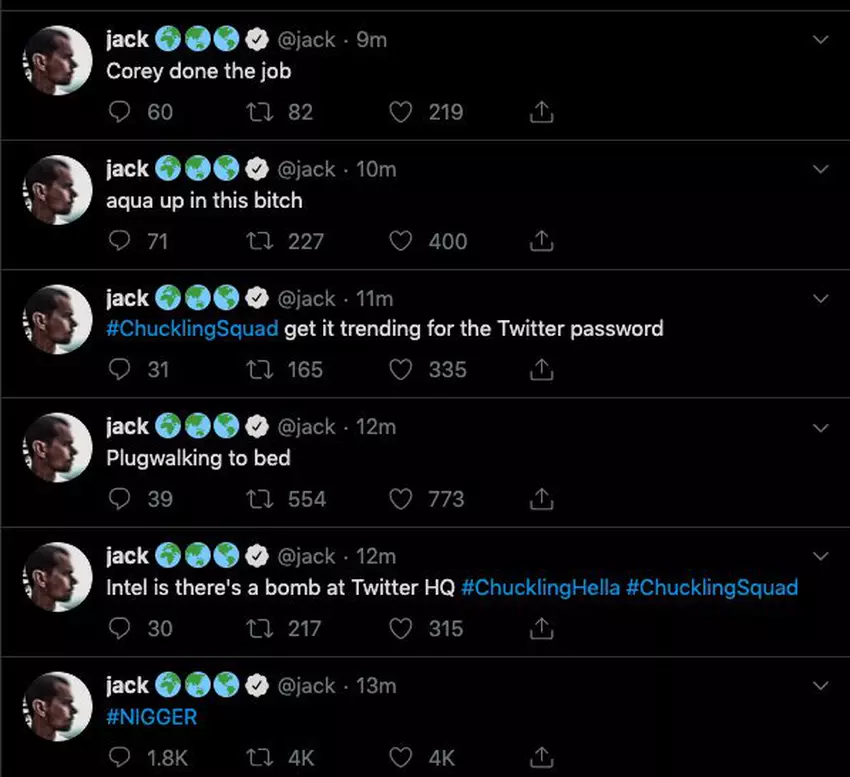Expand the chevron menu on "Plugwalking to bed" tweet
The image size is (850, 777).
pyautogui.click(x=821, y=427)
